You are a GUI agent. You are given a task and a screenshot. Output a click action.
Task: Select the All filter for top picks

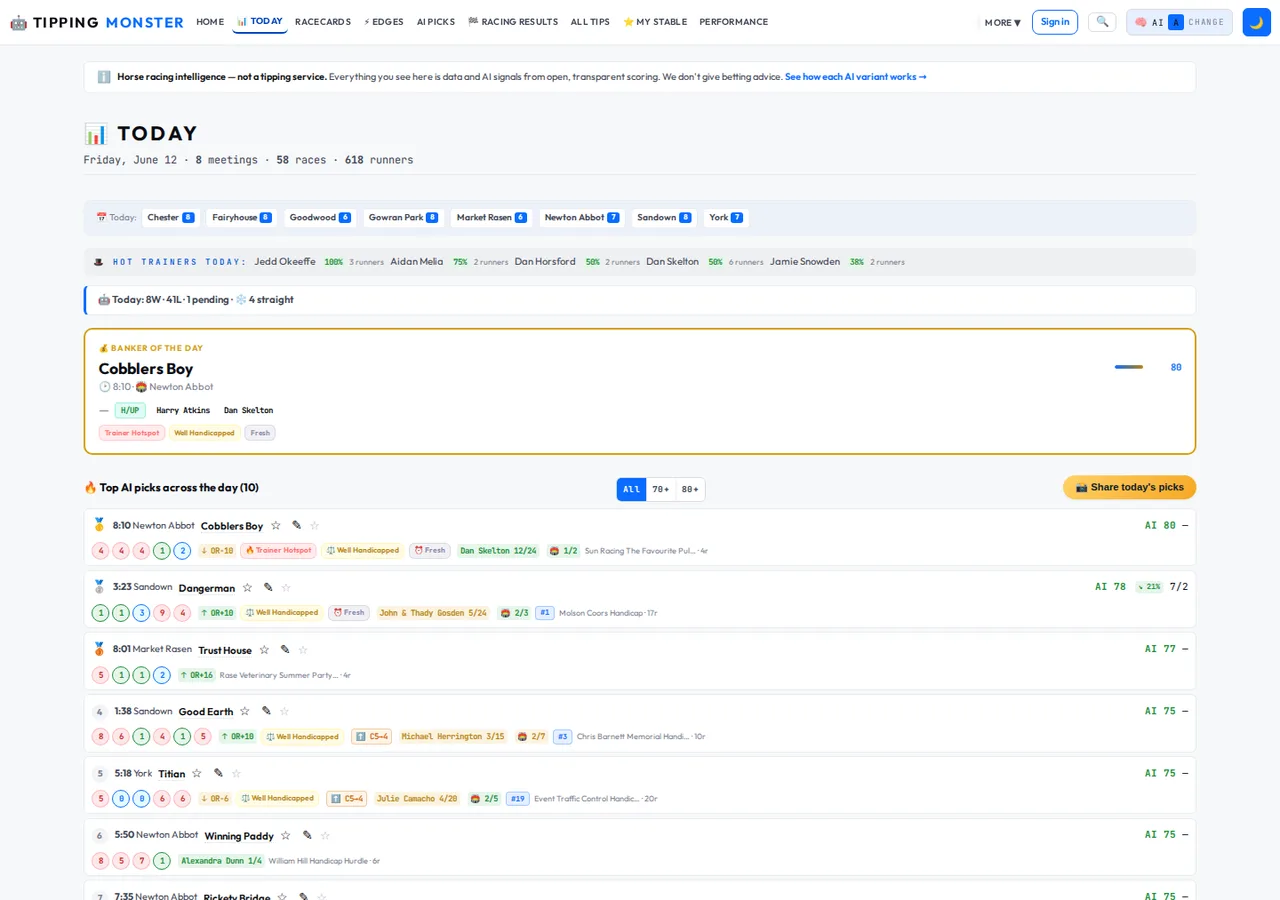click(x=632, y=489)
